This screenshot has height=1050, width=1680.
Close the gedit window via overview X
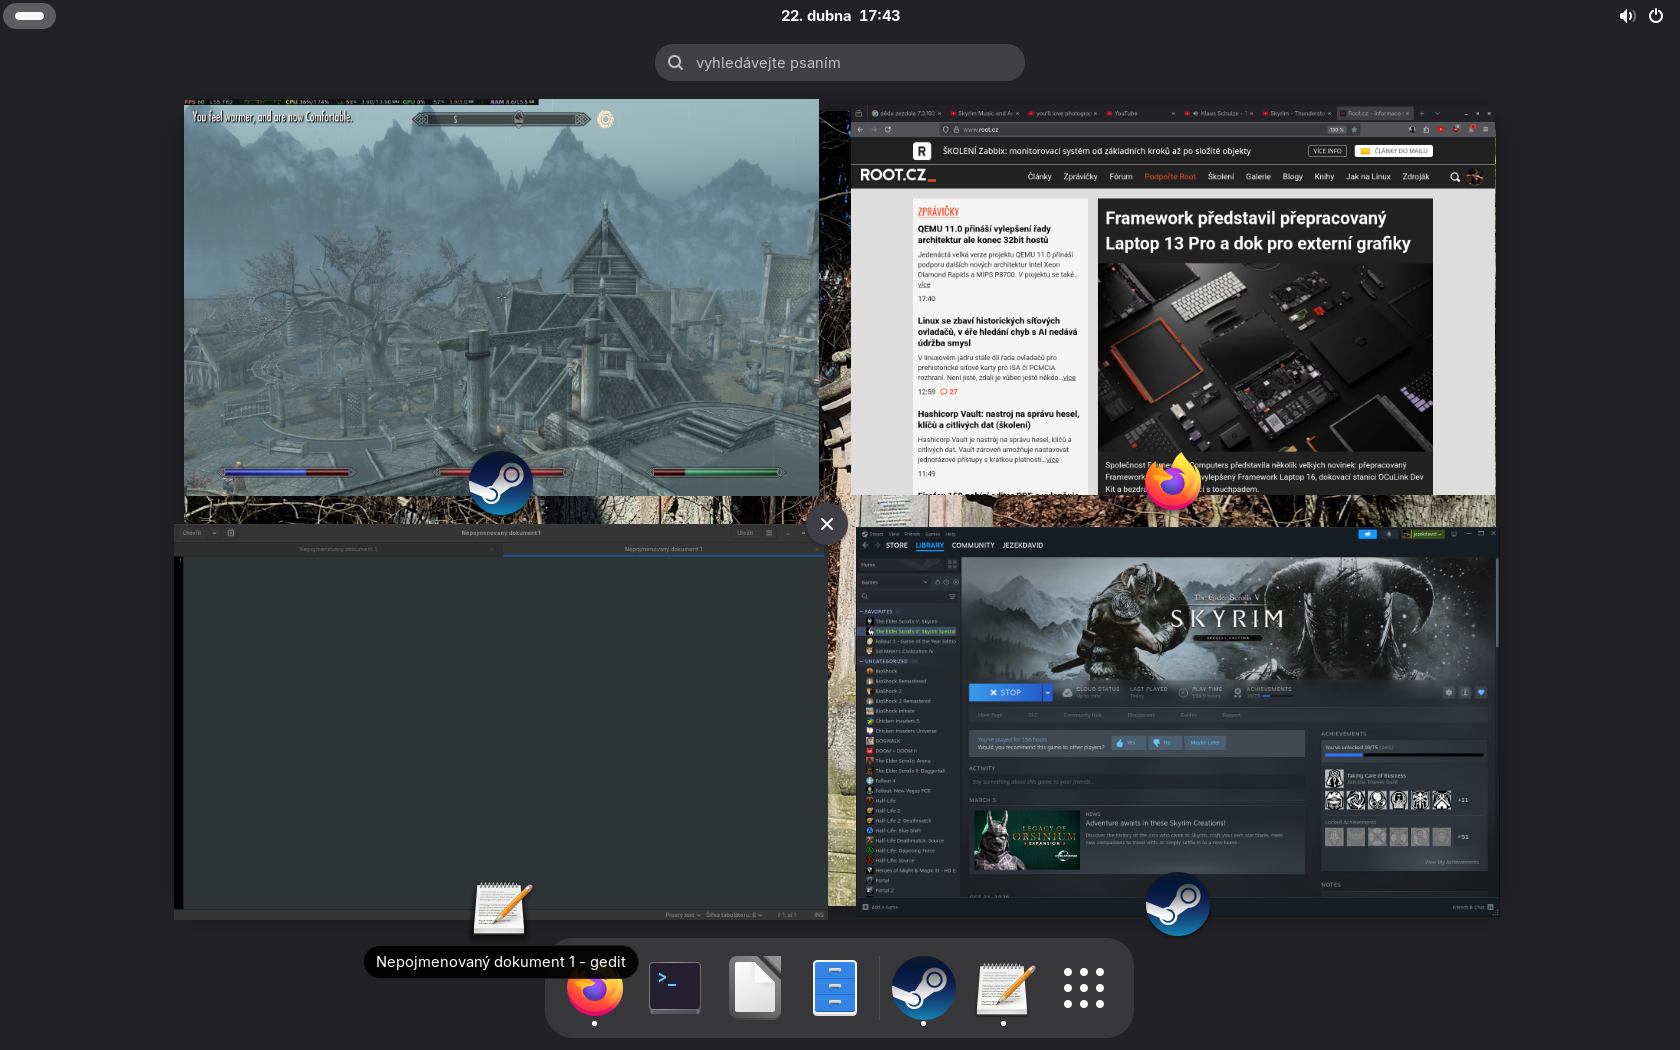pos(827,524)
